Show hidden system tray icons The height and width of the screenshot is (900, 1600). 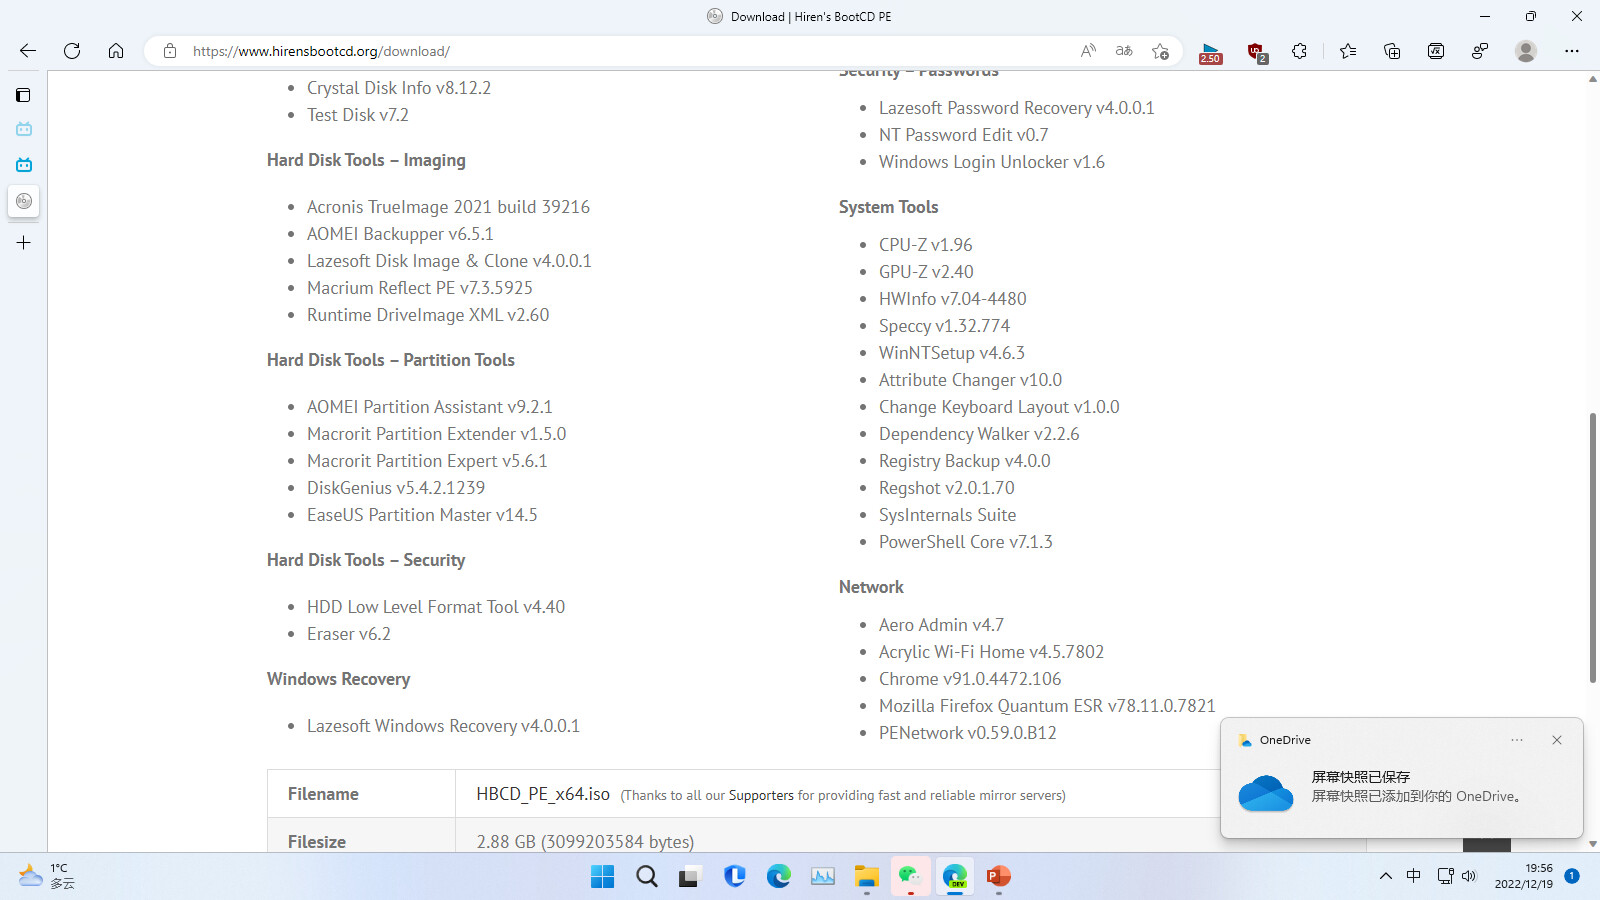[x=1386, y=876]
